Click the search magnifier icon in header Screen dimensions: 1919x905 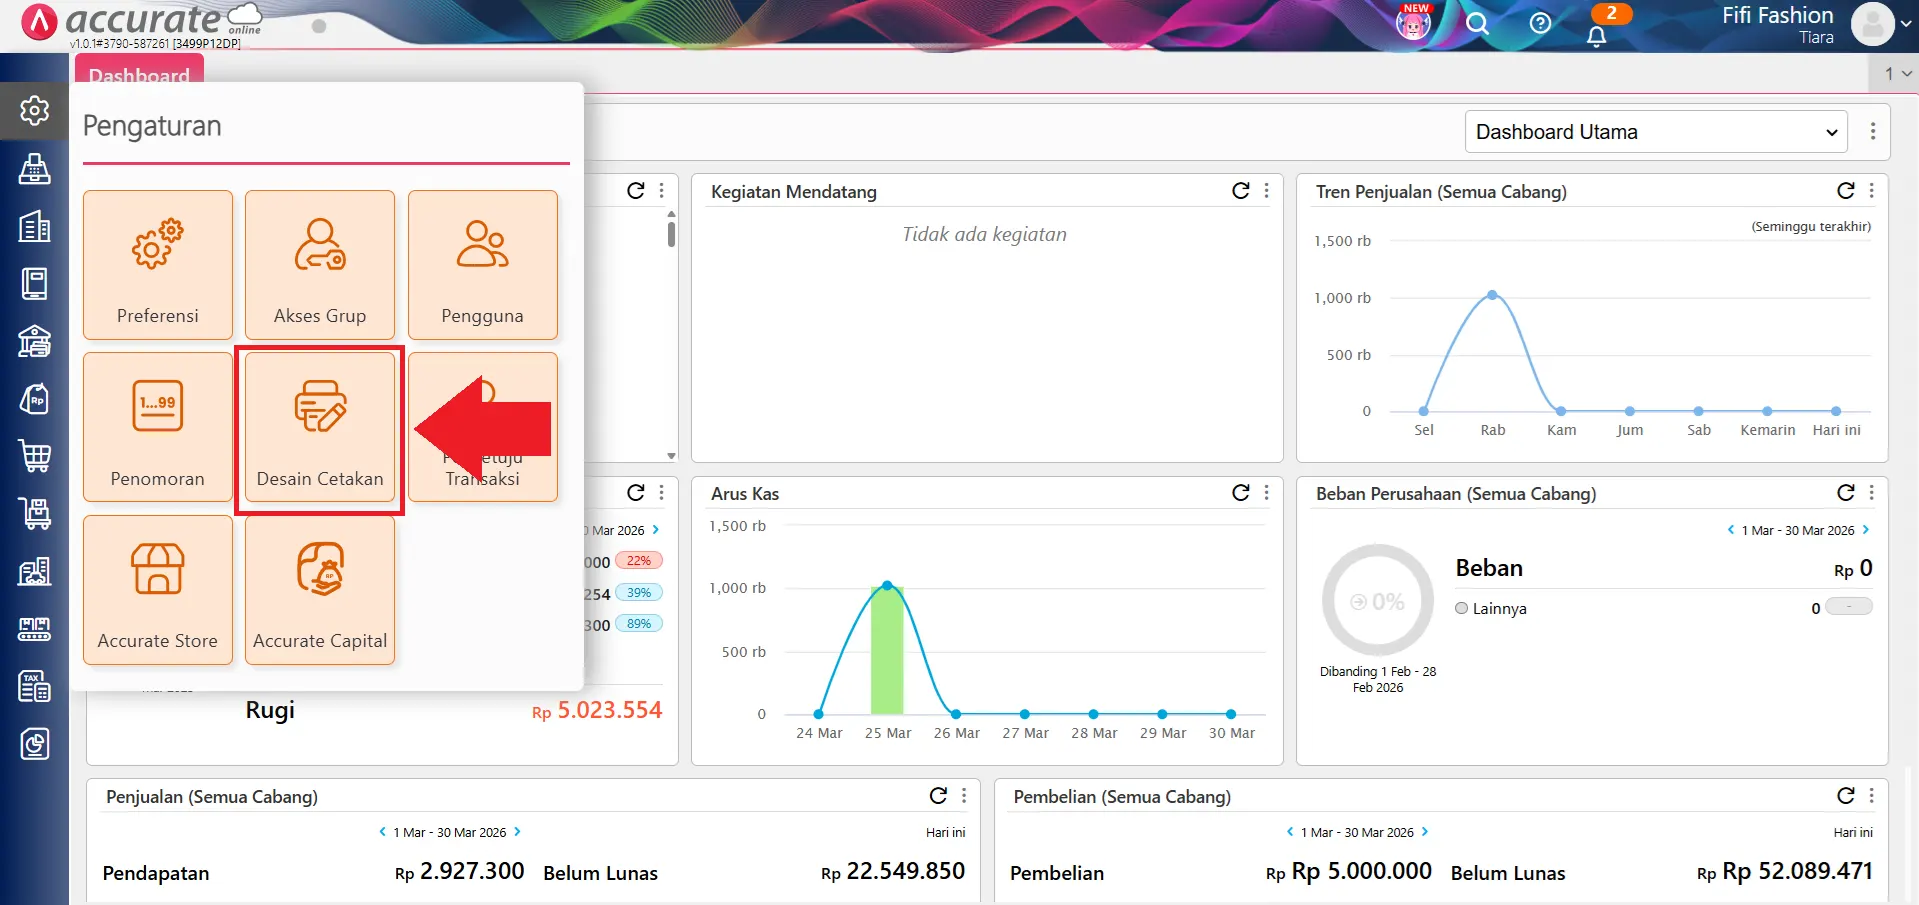tap(1477, 24)
